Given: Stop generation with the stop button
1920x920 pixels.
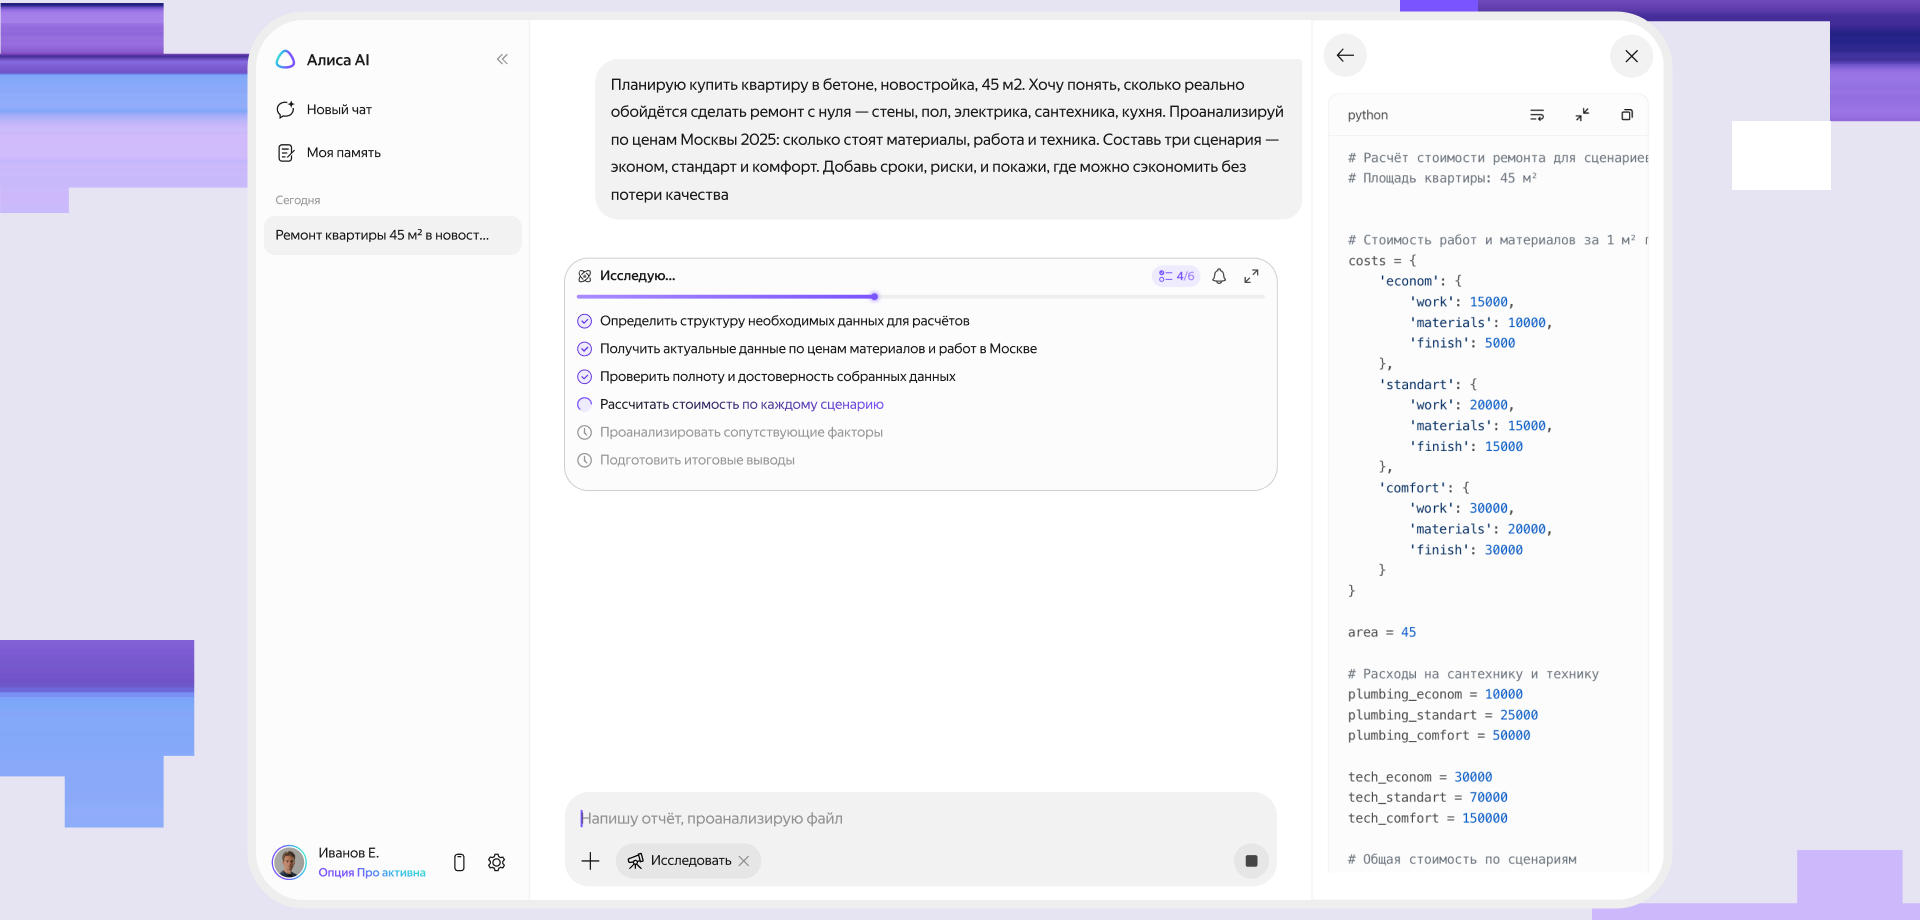Looking at the screenshot, I should click(1251, 861).
